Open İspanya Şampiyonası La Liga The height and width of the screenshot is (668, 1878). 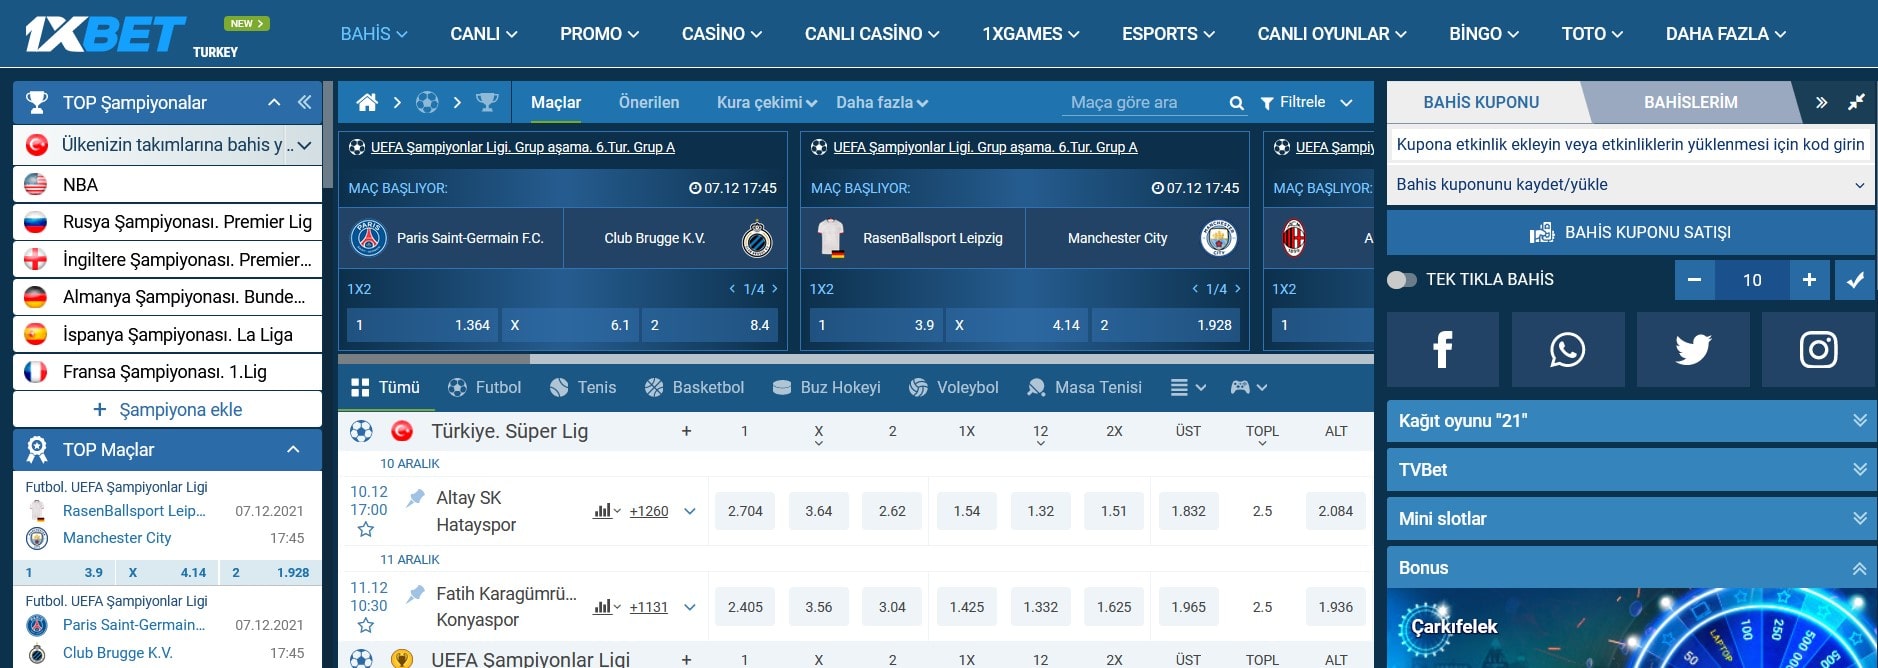168,335
